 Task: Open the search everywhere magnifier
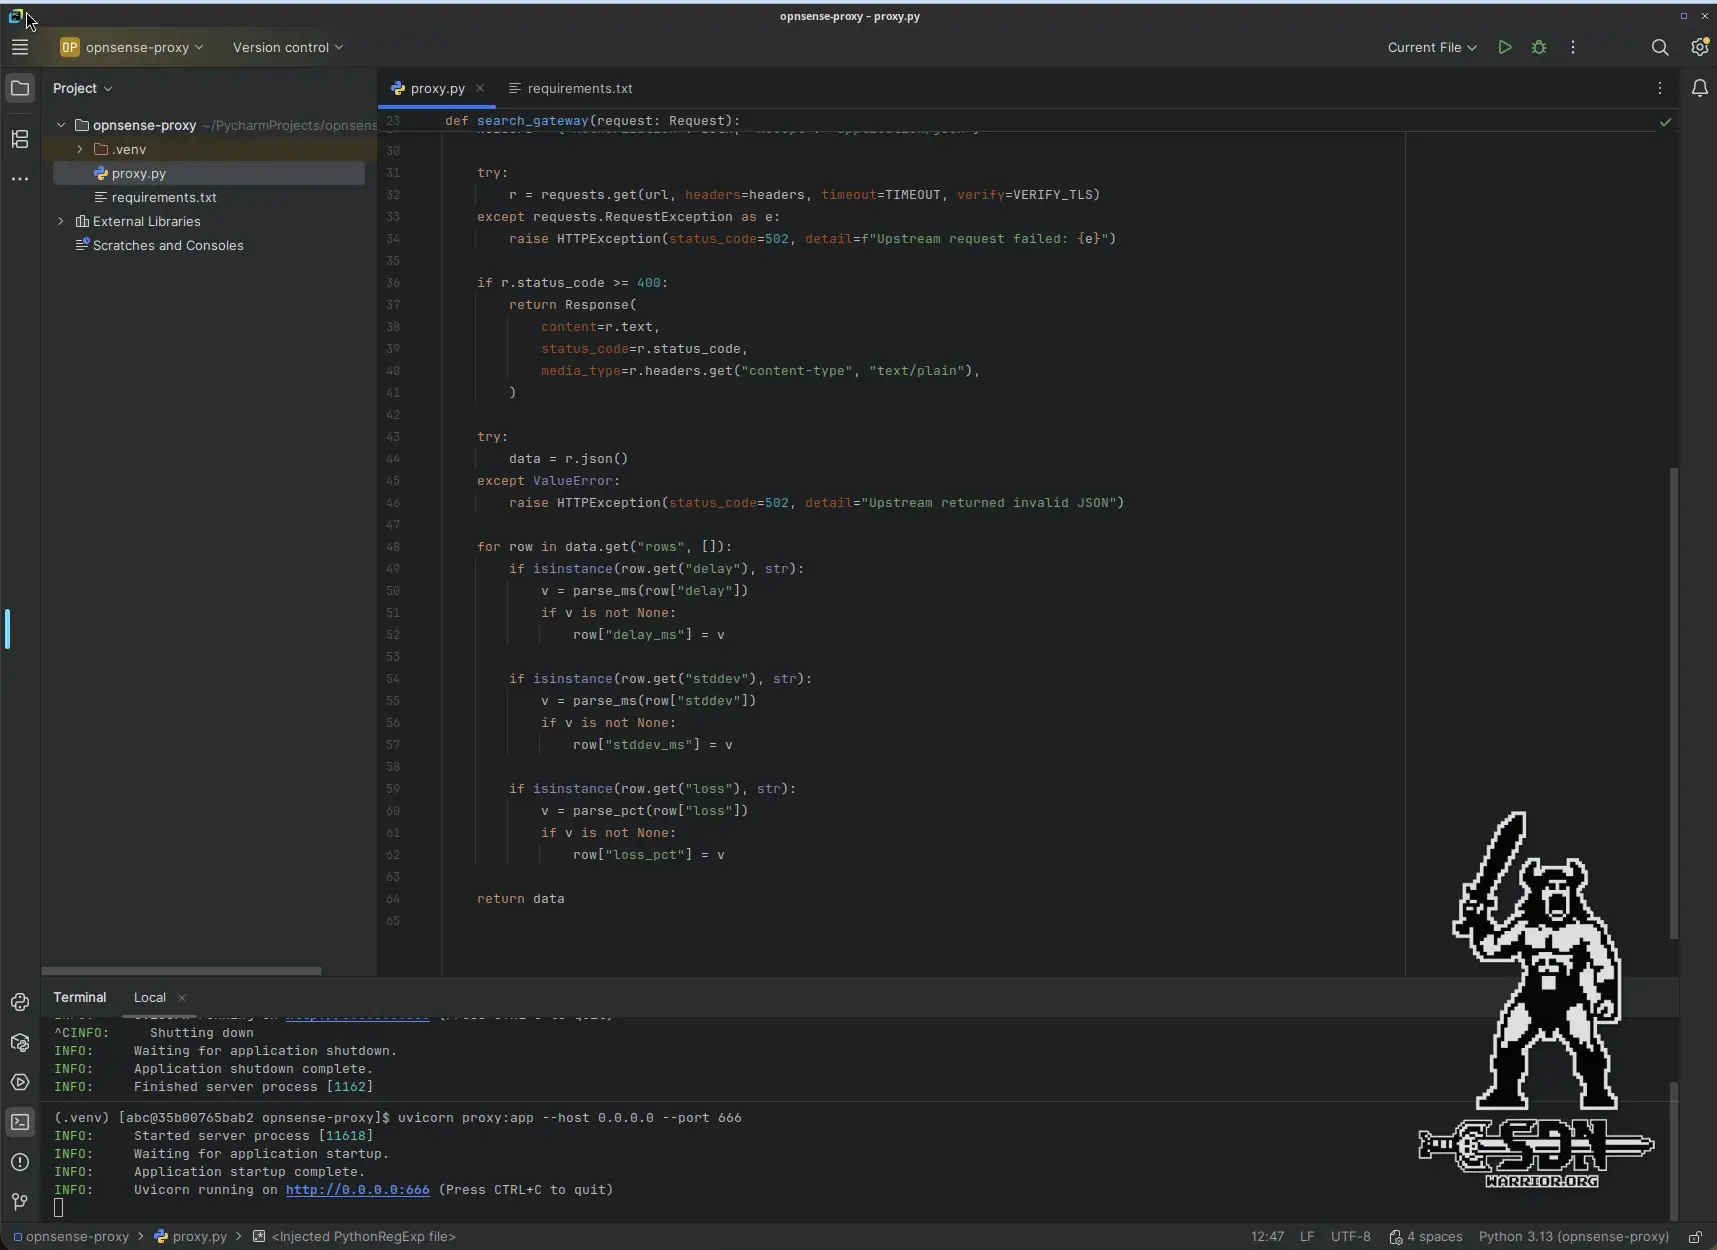pyautogui.click(x=1661, y=47)
